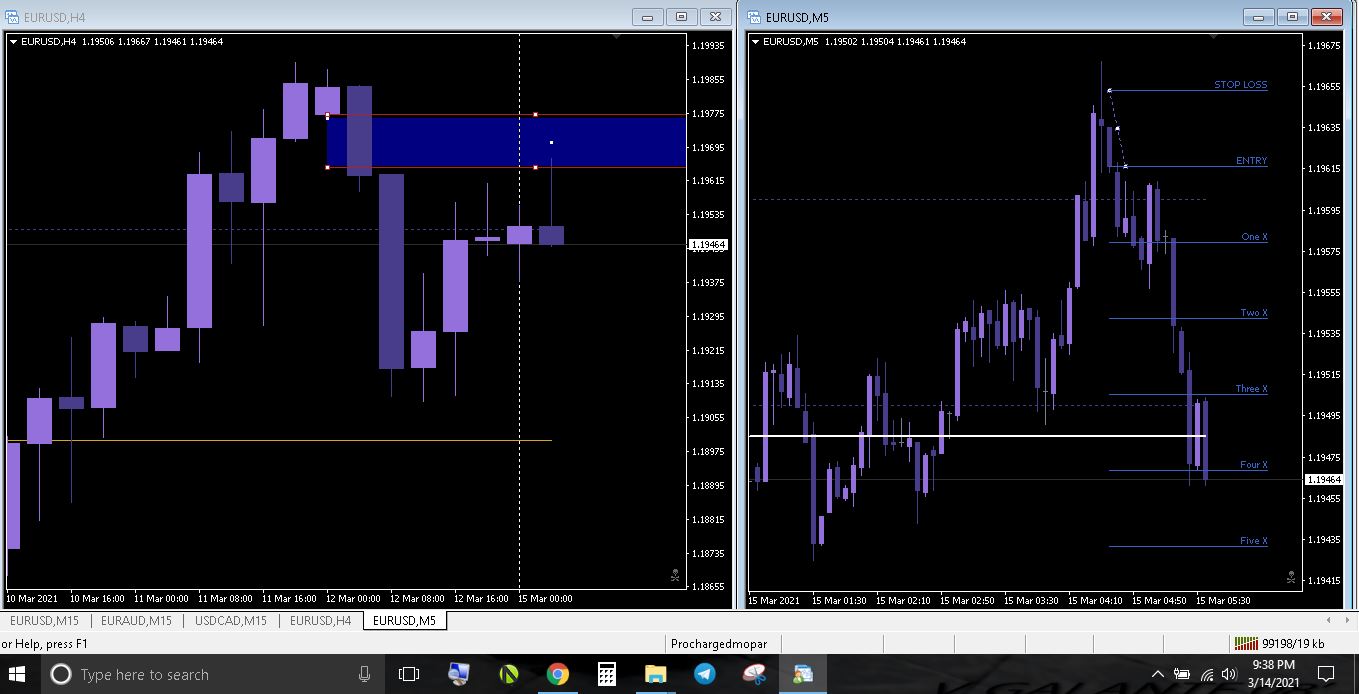
Task: Click the Five X target label
Action: [1253, 541]
